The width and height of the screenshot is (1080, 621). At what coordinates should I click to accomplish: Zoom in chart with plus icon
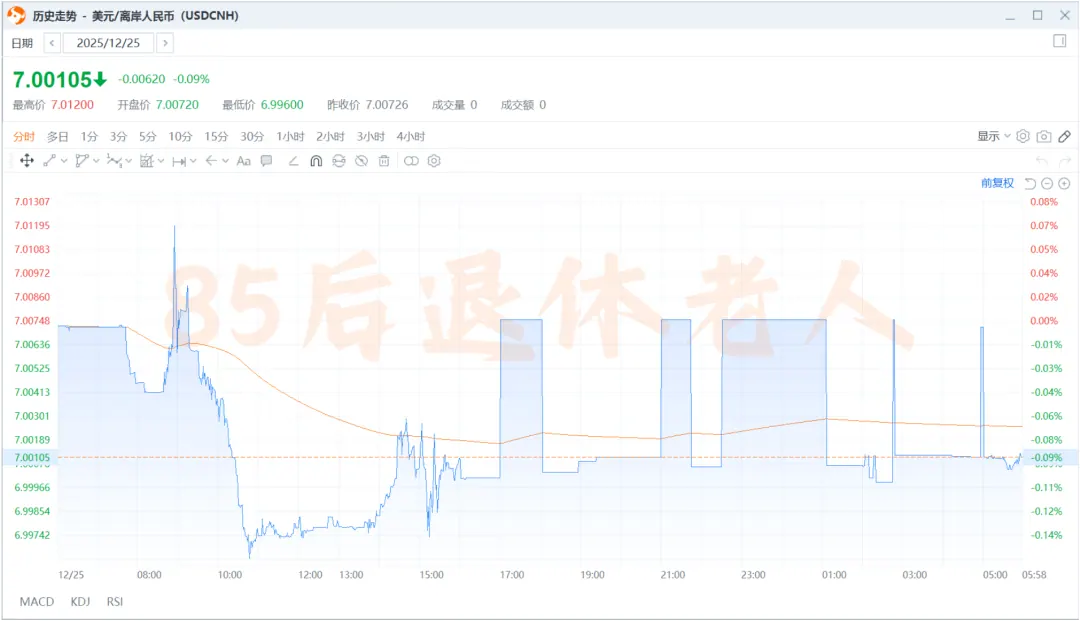[x=1064, y=183]
